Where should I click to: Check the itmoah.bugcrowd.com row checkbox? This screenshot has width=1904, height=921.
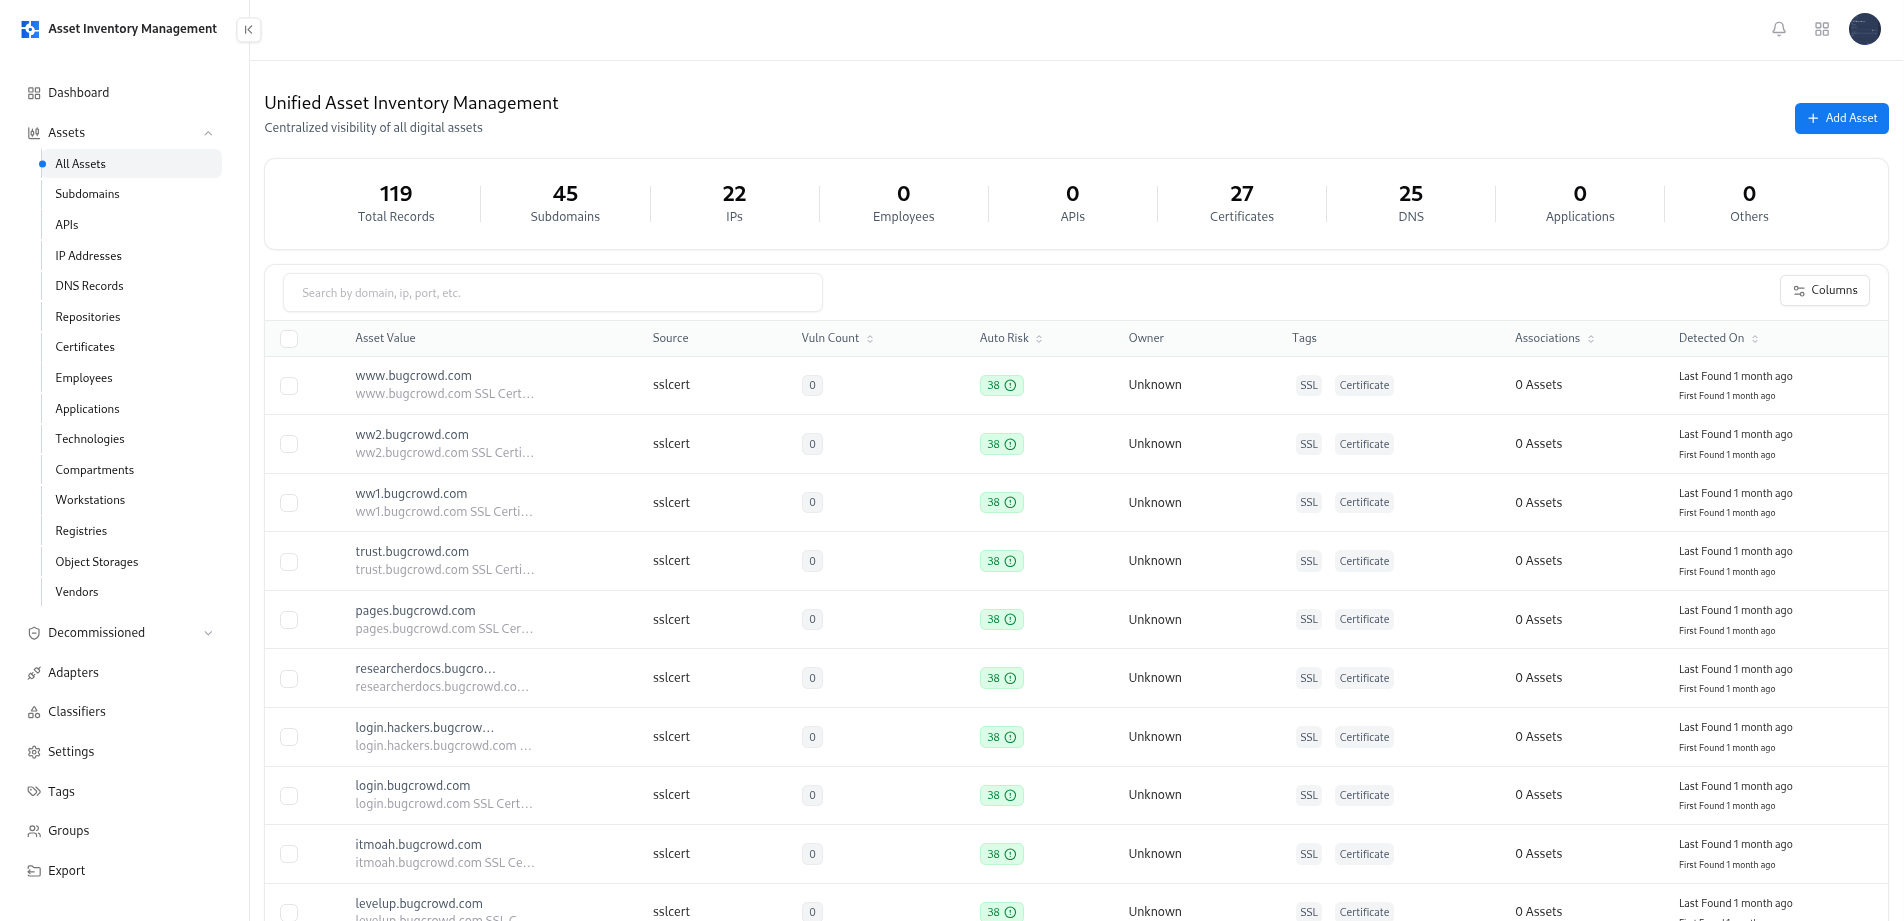pyautogui.click(x=289, y=854)
